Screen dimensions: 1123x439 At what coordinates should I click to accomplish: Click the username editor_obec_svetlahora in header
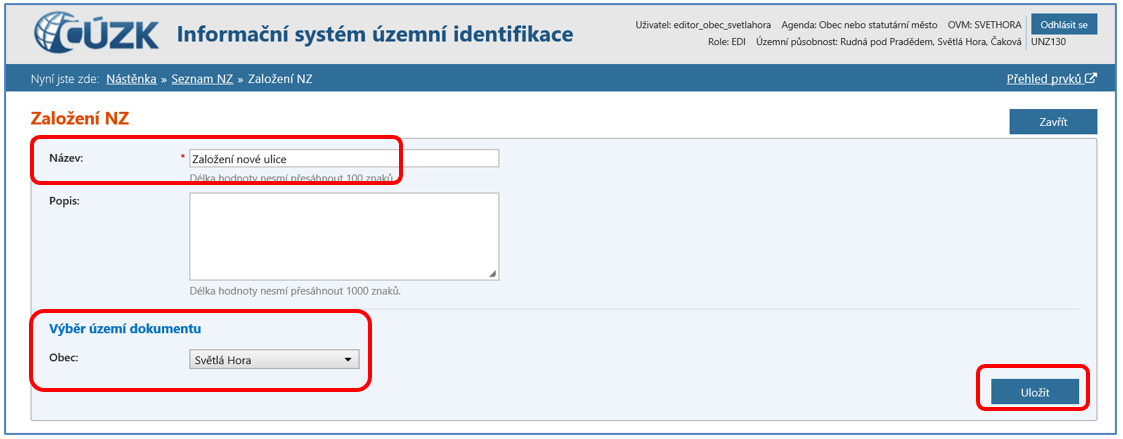pyautogui.click(x=722, y=24)
